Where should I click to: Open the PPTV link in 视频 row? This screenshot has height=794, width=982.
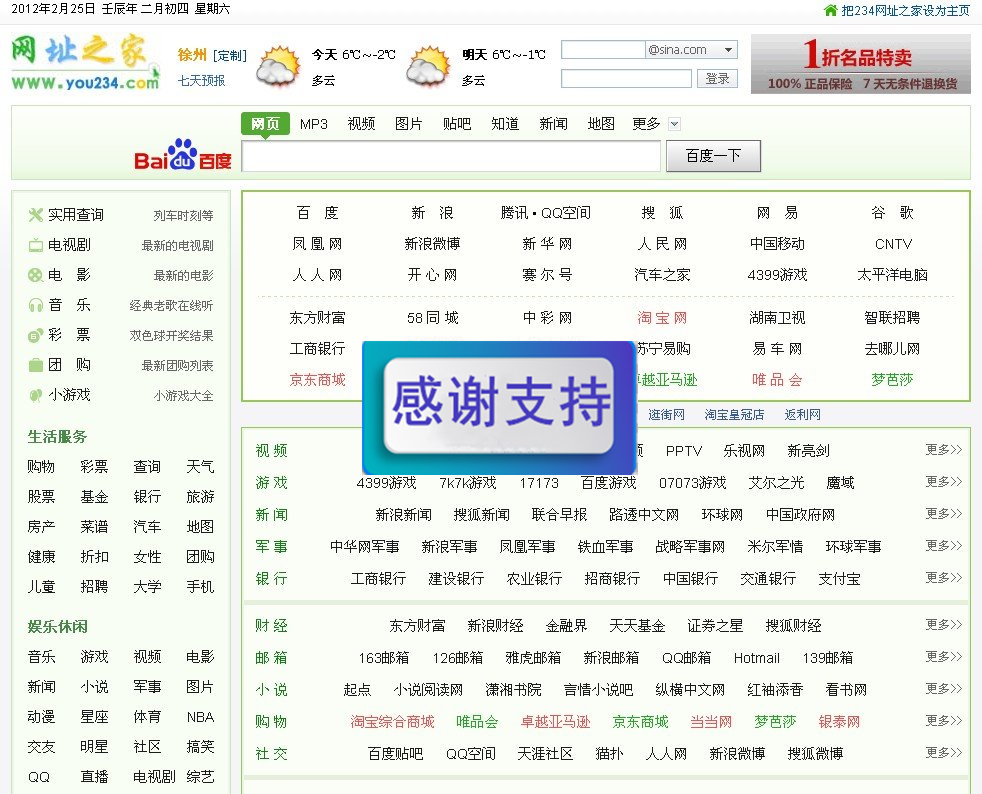[x=684, y=451]
